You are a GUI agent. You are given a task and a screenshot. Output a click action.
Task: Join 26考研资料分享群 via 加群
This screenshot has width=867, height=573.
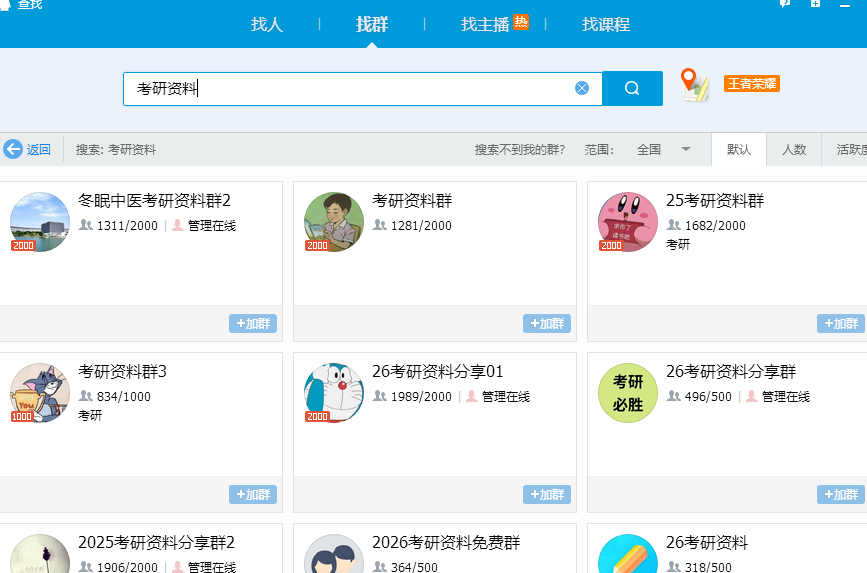(841, 494)
